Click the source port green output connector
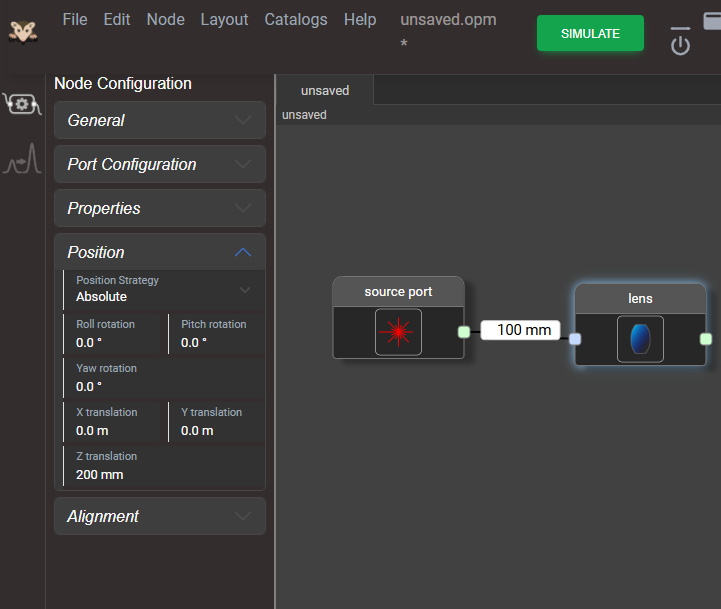 tap(464, 332)
